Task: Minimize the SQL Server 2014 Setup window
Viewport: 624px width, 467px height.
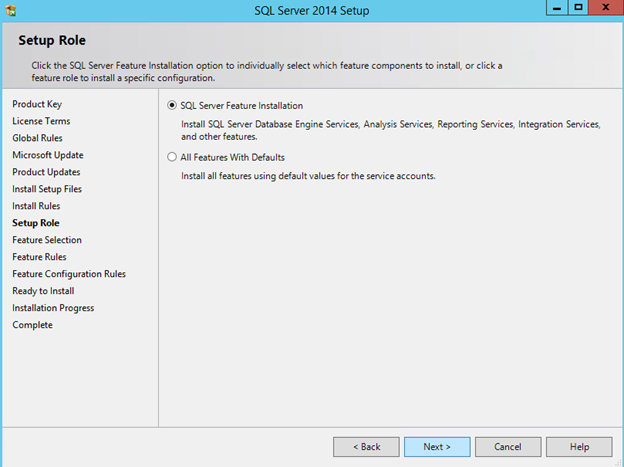Action: click(557, 8)
